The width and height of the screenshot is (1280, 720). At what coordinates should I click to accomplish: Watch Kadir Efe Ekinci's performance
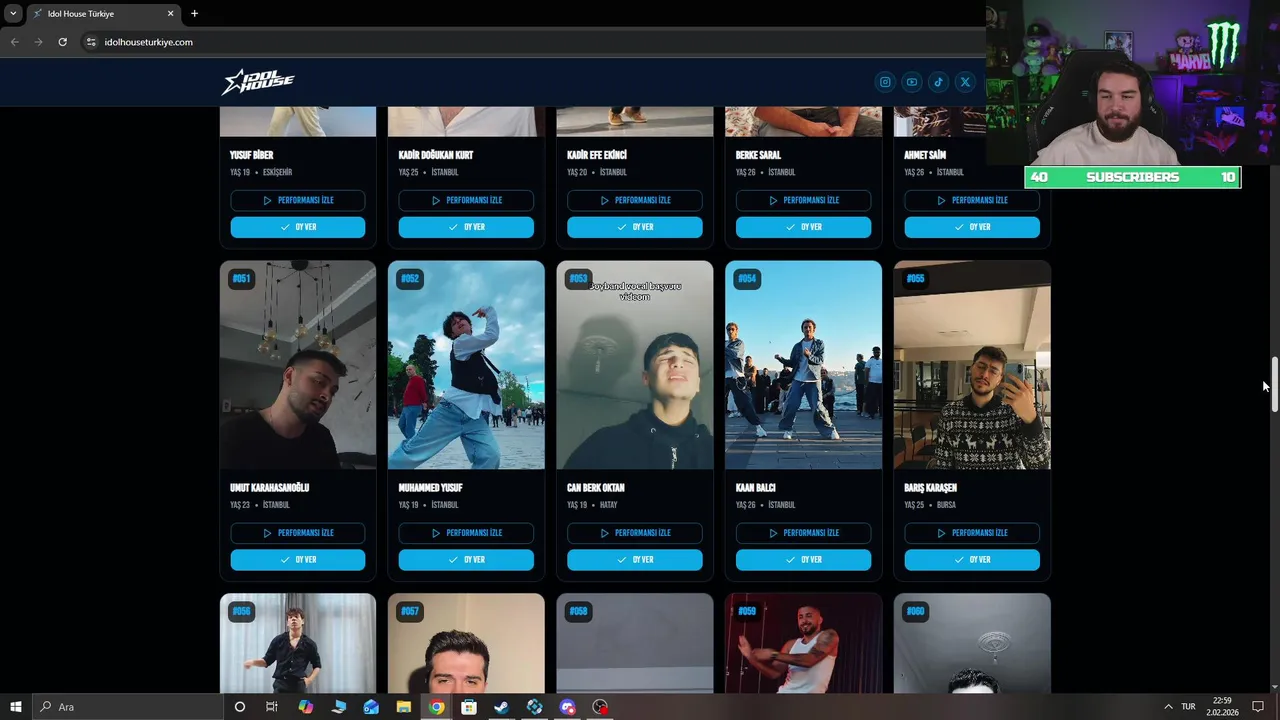(x=635, y=200)
